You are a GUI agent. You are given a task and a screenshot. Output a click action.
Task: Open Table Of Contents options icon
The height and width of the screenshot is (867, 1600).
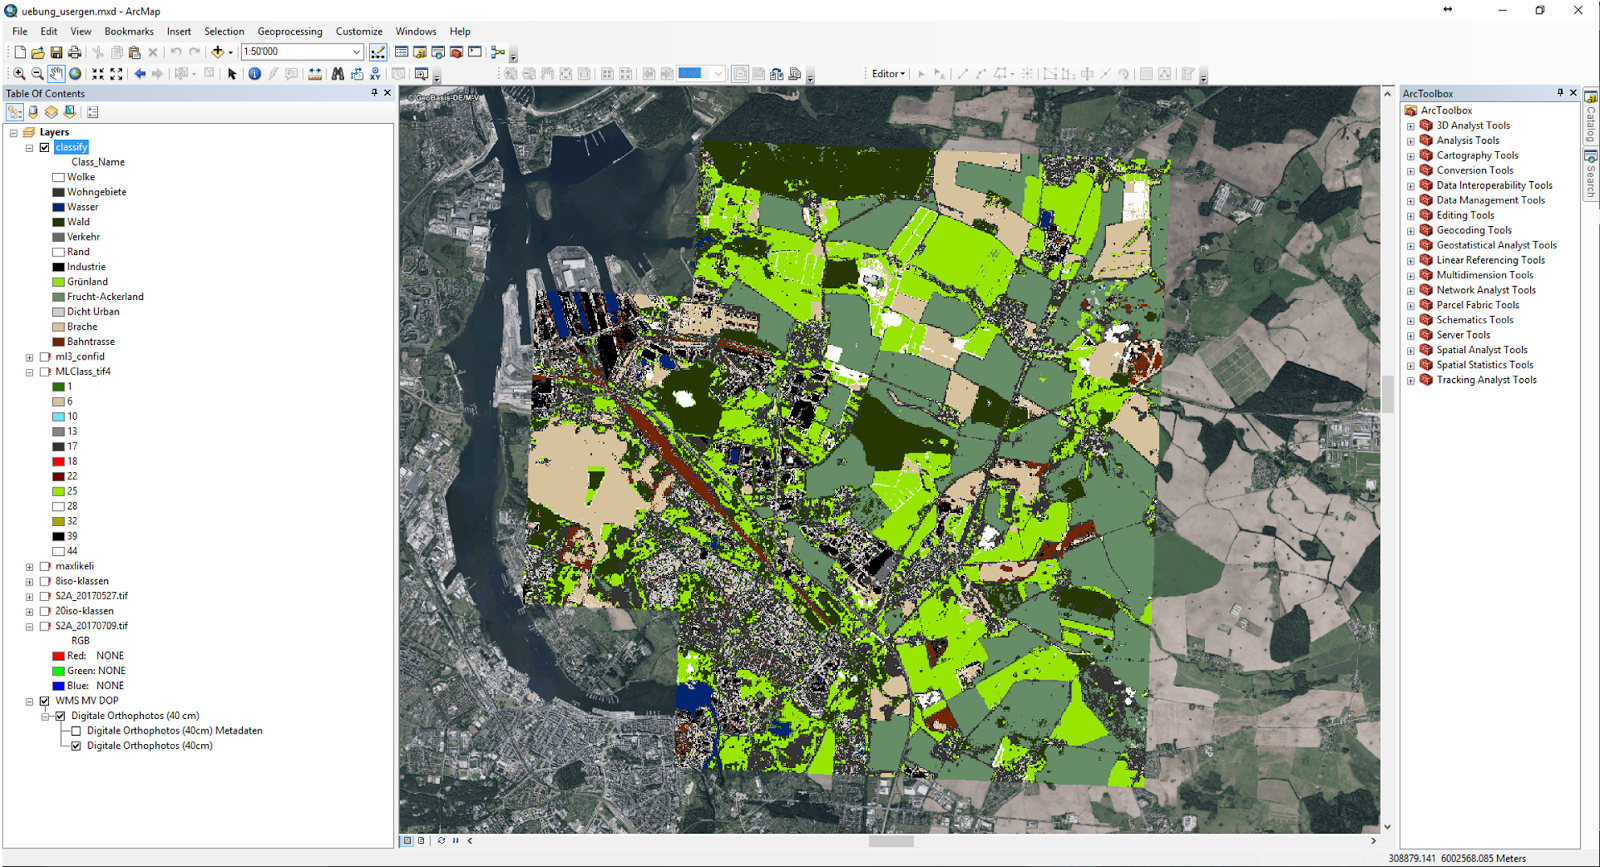click(x=93, y=112)
